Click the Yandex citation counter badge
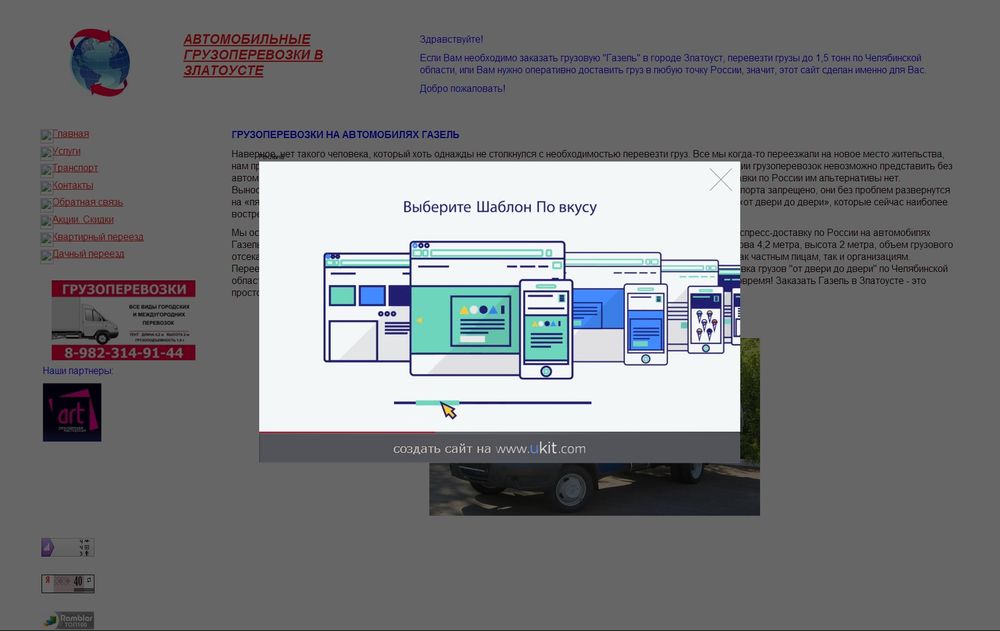 (68, 583)
